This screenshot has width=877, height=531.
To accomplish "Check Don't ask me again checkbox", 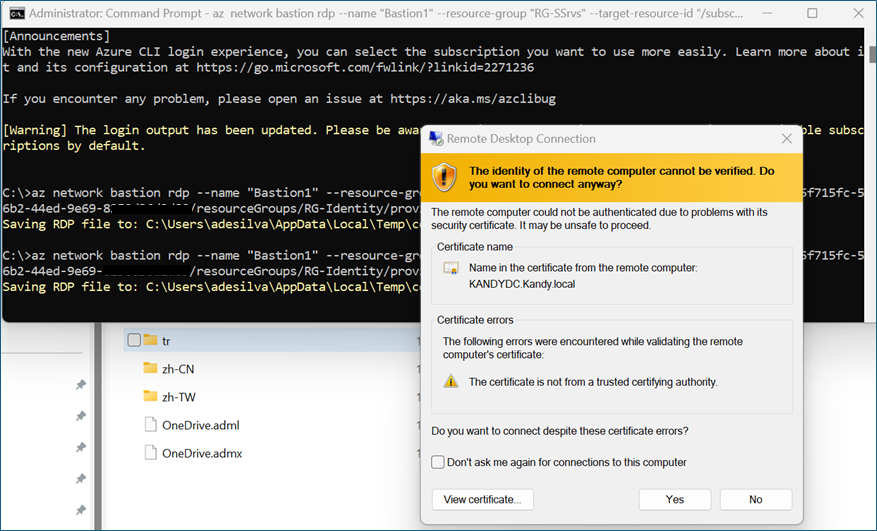I will pos(438,462).
